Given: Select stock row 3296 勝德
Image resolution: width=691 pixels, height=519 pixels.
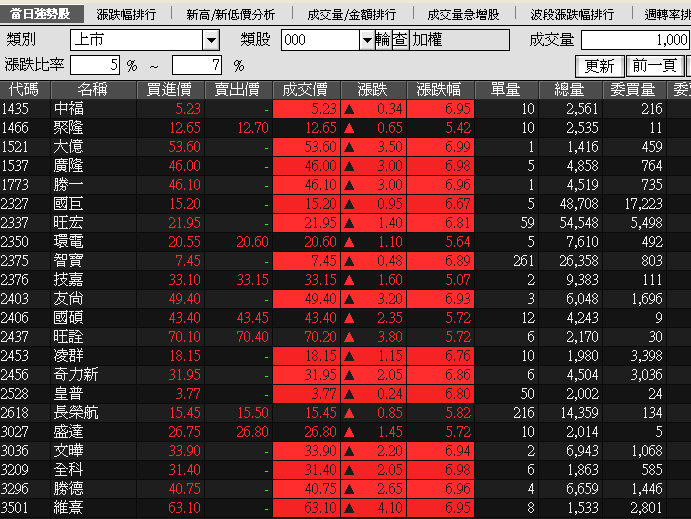Looking at the screenshot, I should pos(346,489).
